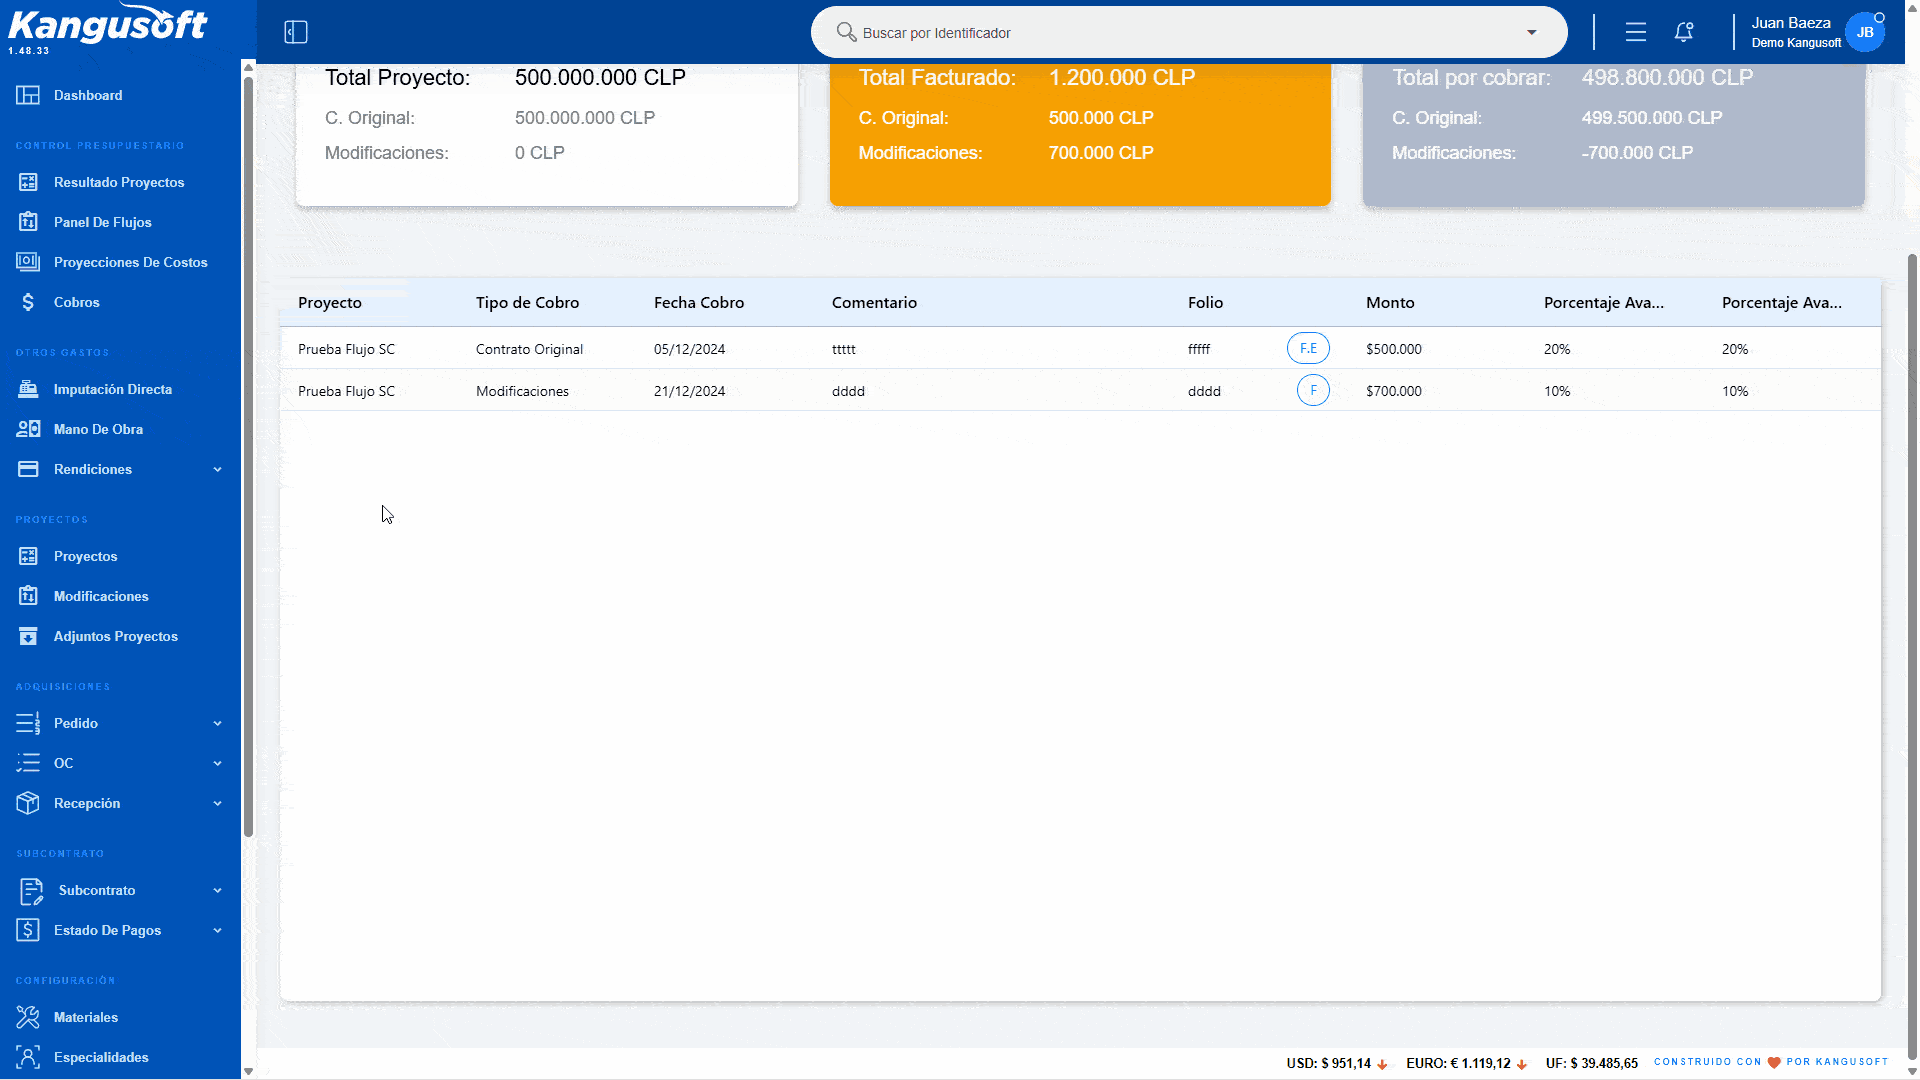This screenshot has height=1080, width=1920.
Task: Open the hamburger menu icon
Action: point(1636,32)
